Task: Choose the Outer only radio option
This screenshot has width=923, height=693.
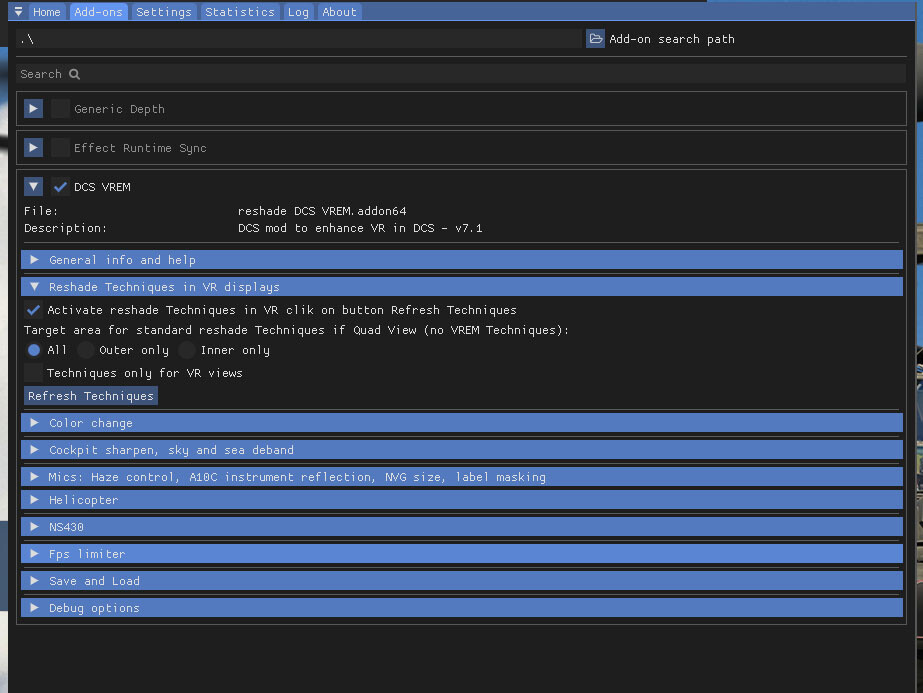Action: point(86,350)
